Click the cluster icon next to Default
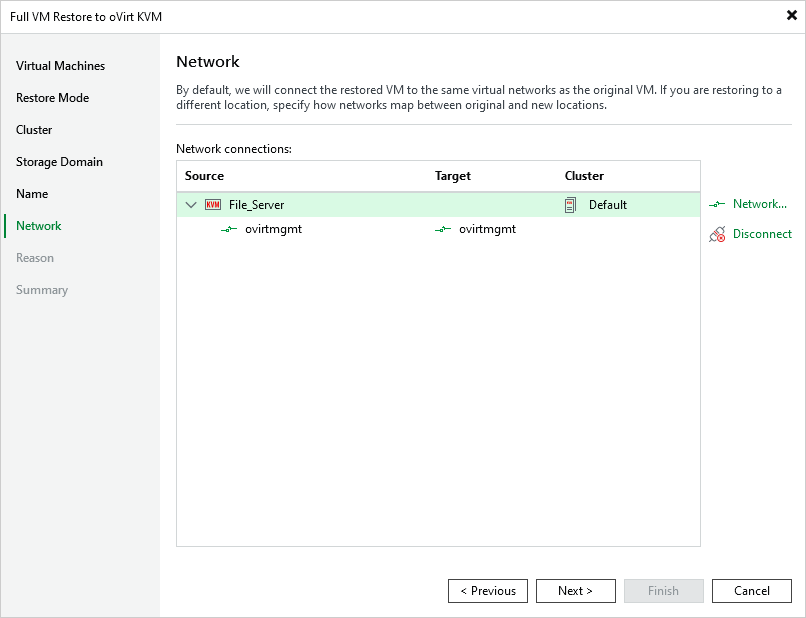806x618 pixels. pos(572,204)
